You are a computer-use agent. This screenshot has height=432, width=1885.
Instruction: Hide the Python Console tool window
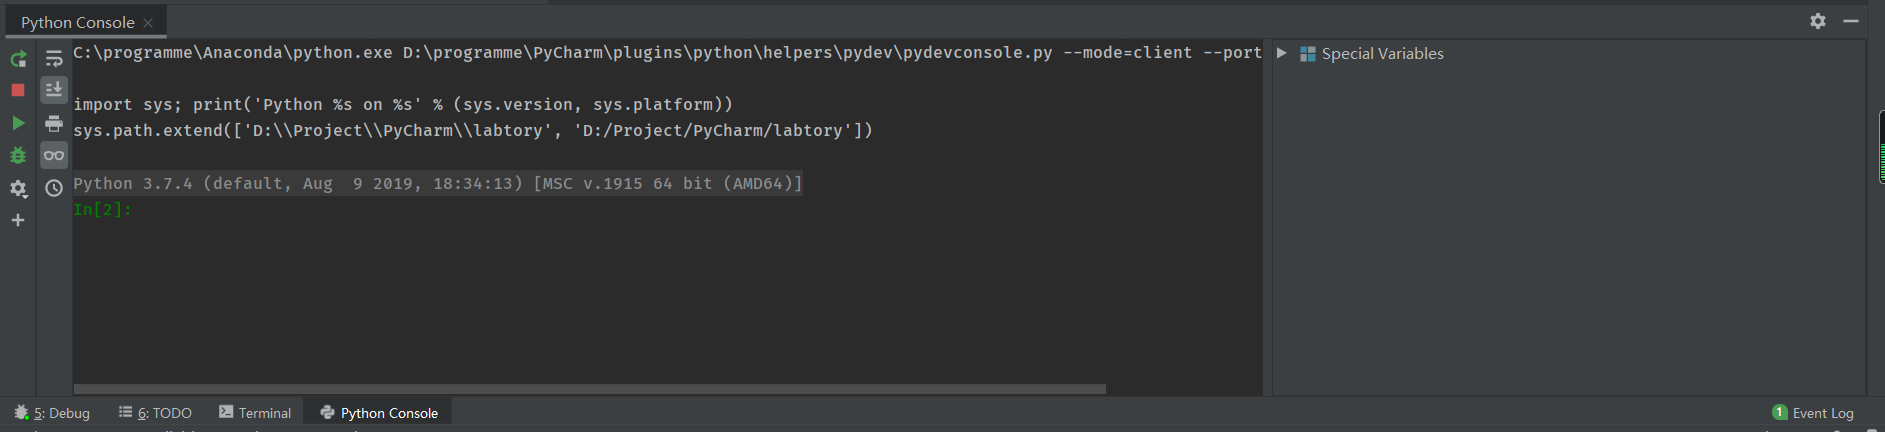(1851, 21)
